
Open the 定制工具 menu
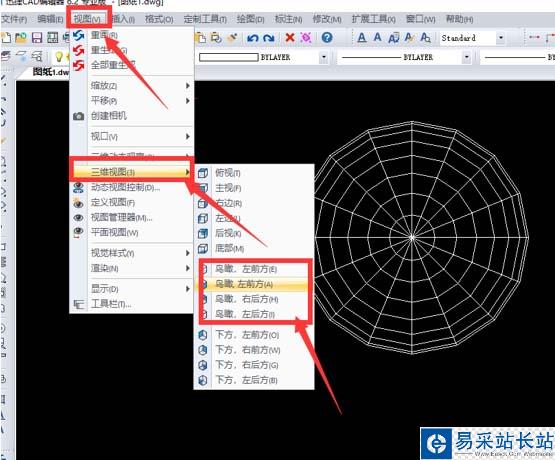click(205, 19)
